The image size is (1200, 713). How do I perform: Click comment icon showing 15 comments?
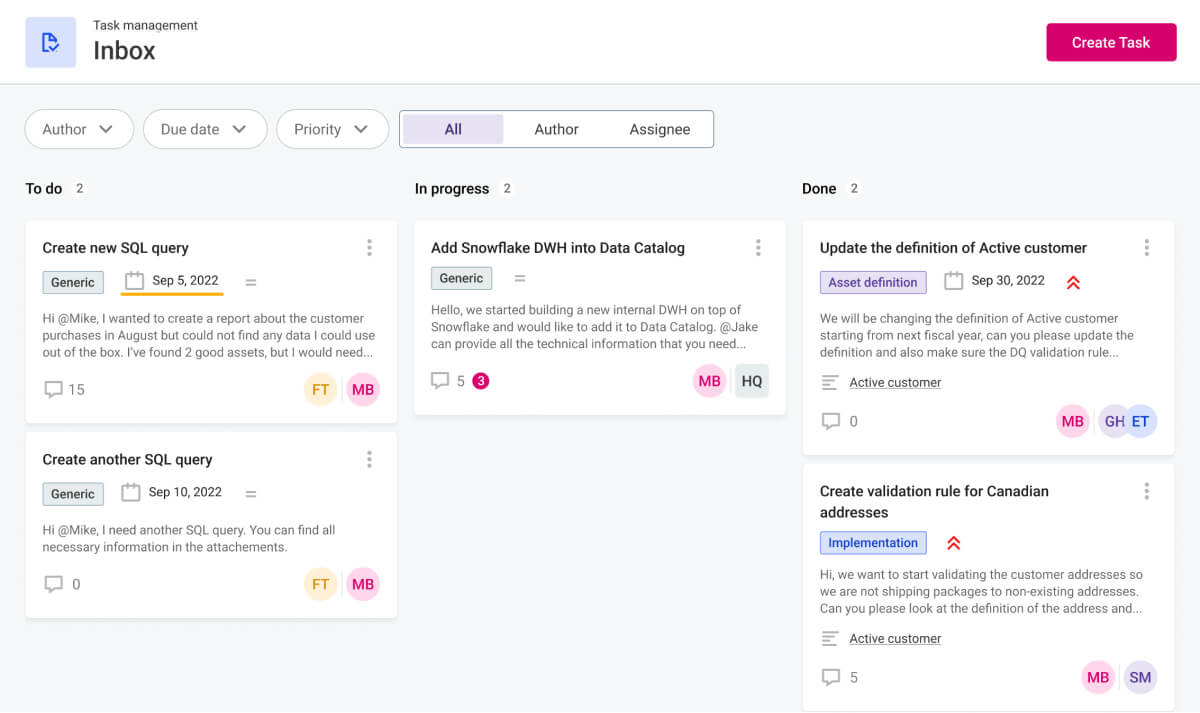54,389
